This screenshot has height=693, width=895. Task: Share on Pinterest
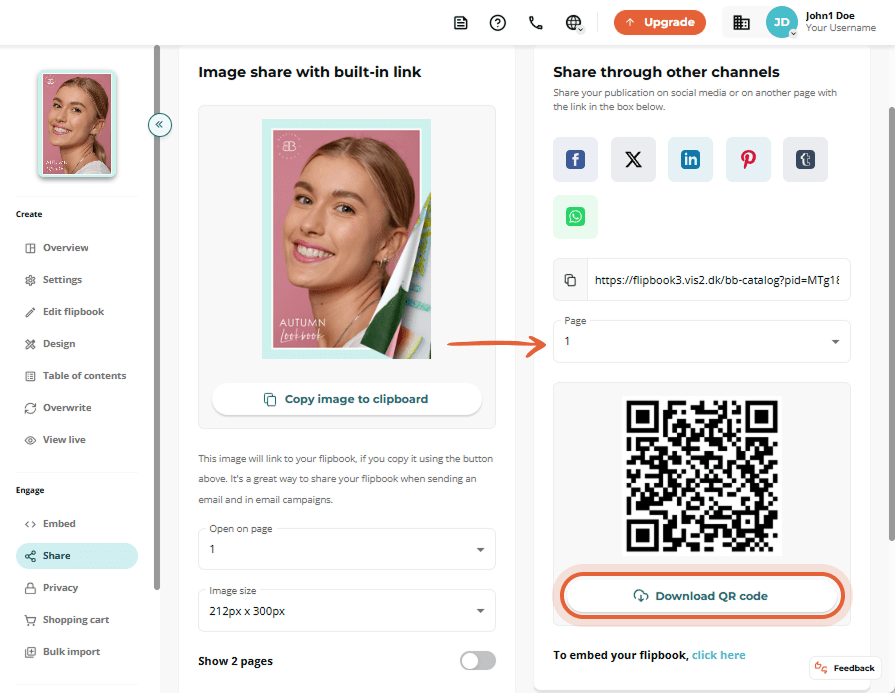pyautogui.click(x=748, y=159)
